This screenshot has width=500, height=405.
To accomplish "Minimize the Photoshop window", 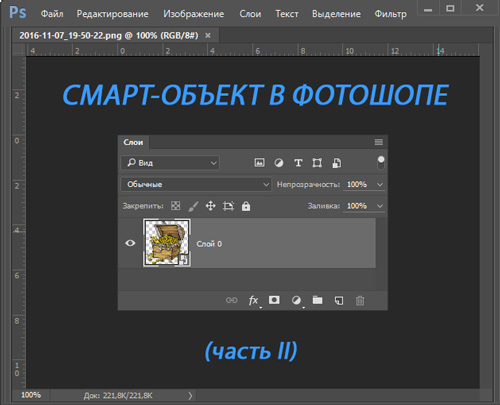I will (428, 9).
